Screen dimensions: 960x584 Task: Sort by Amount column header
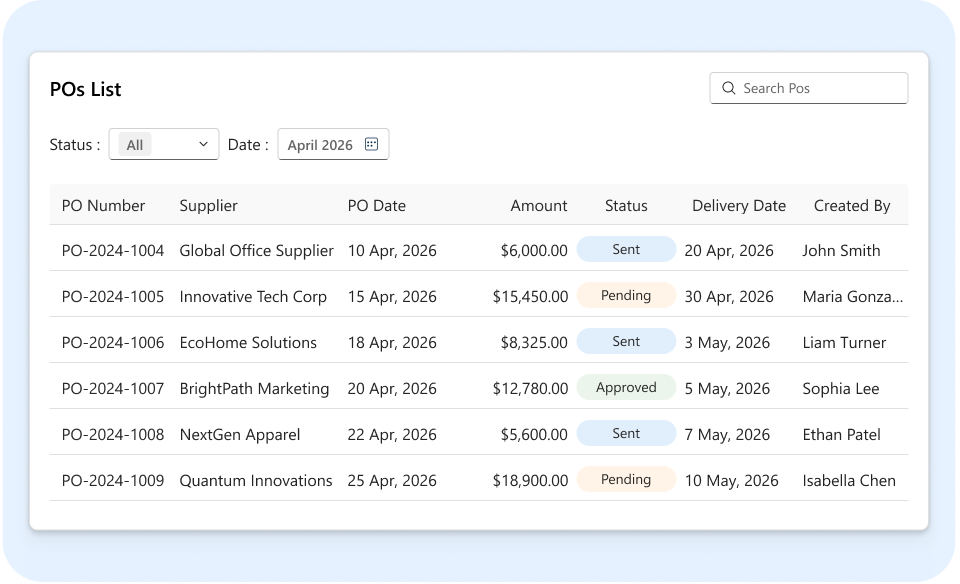coord(539,206)
